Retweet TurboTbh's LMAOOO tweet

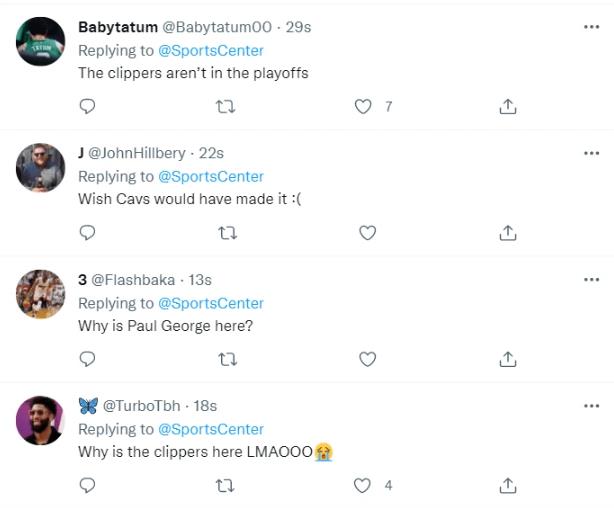click(227, 485)
